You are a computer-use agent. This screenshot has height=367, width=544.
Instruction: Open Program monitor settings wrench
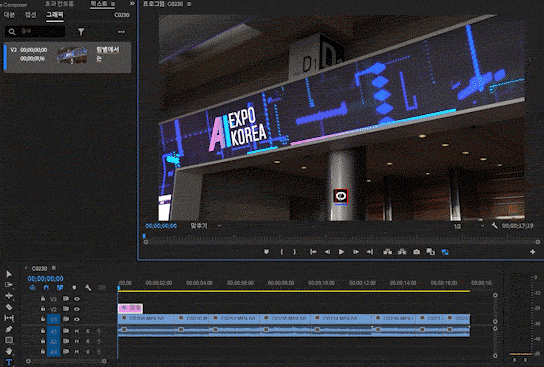click(x=494, y=226)
